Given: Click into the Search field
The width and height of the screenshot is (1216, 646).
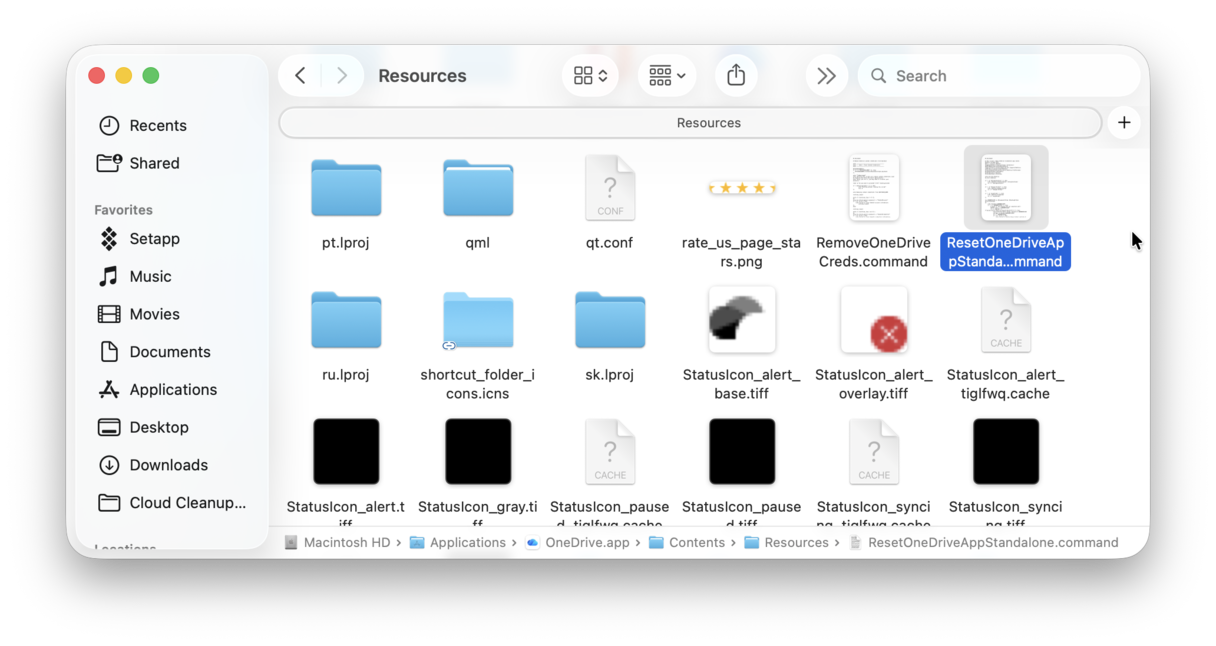Looking at the screenshot, I should 998,76.
